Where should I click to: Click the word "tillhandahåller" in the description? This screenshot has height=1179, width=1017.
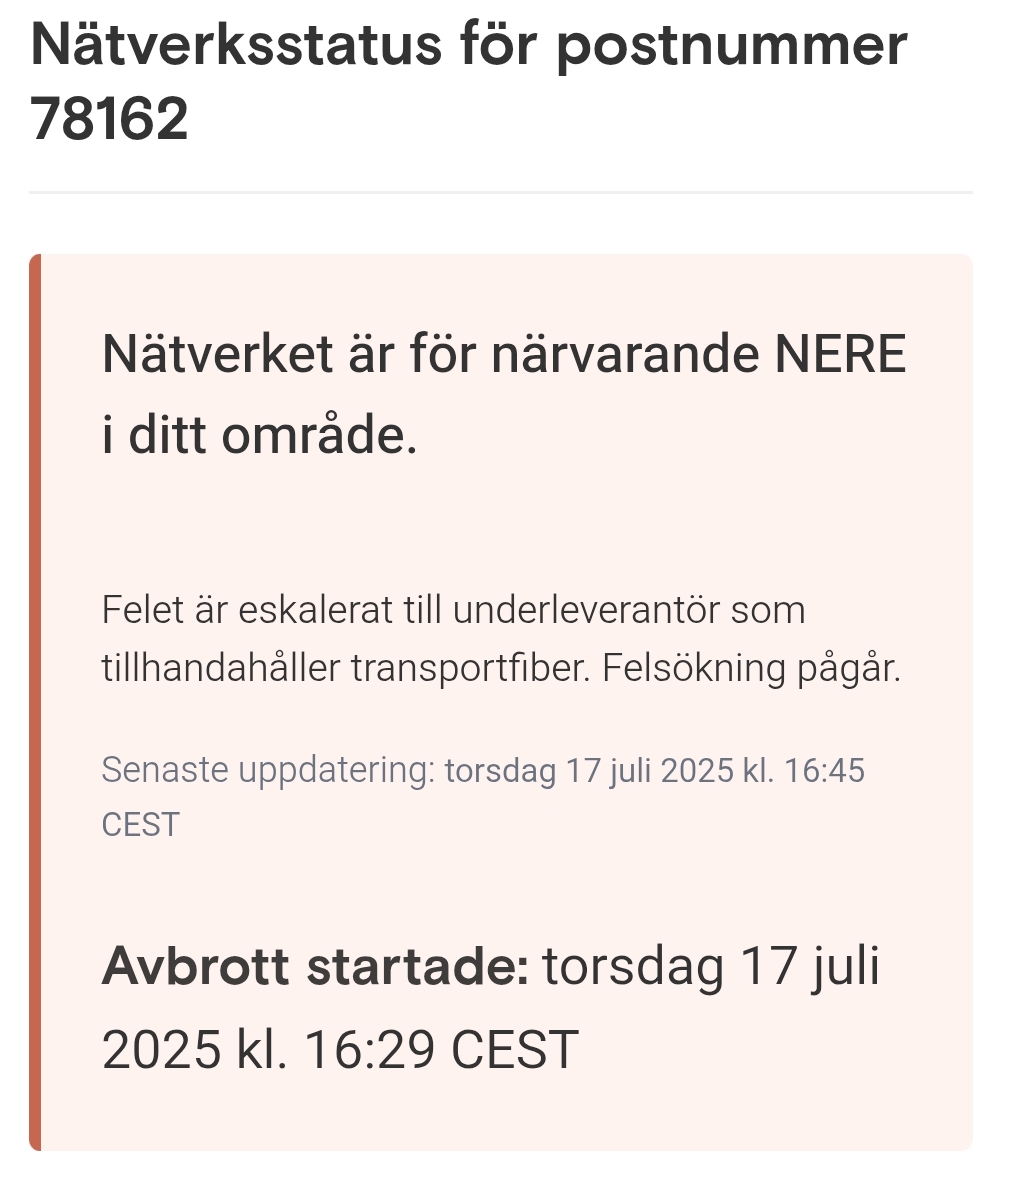pos(221,668)
